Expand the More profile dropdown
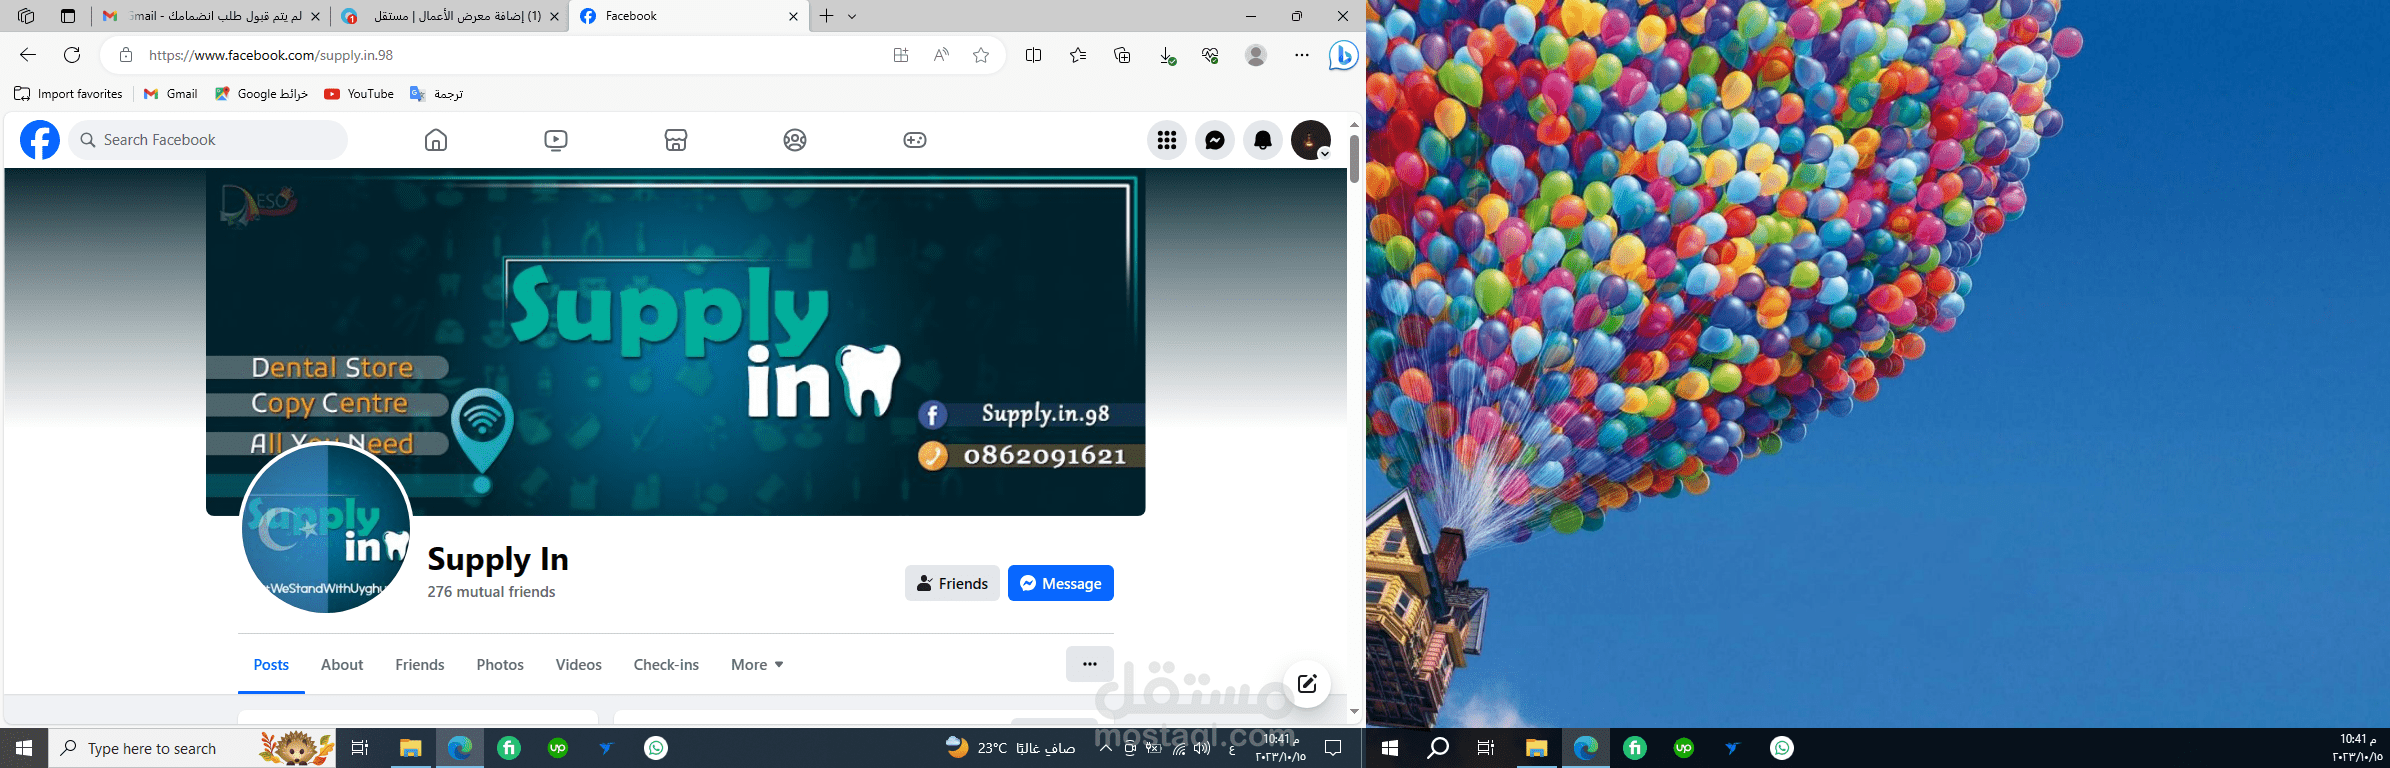This screenshot has height=768, width=2390. point(757,665)
